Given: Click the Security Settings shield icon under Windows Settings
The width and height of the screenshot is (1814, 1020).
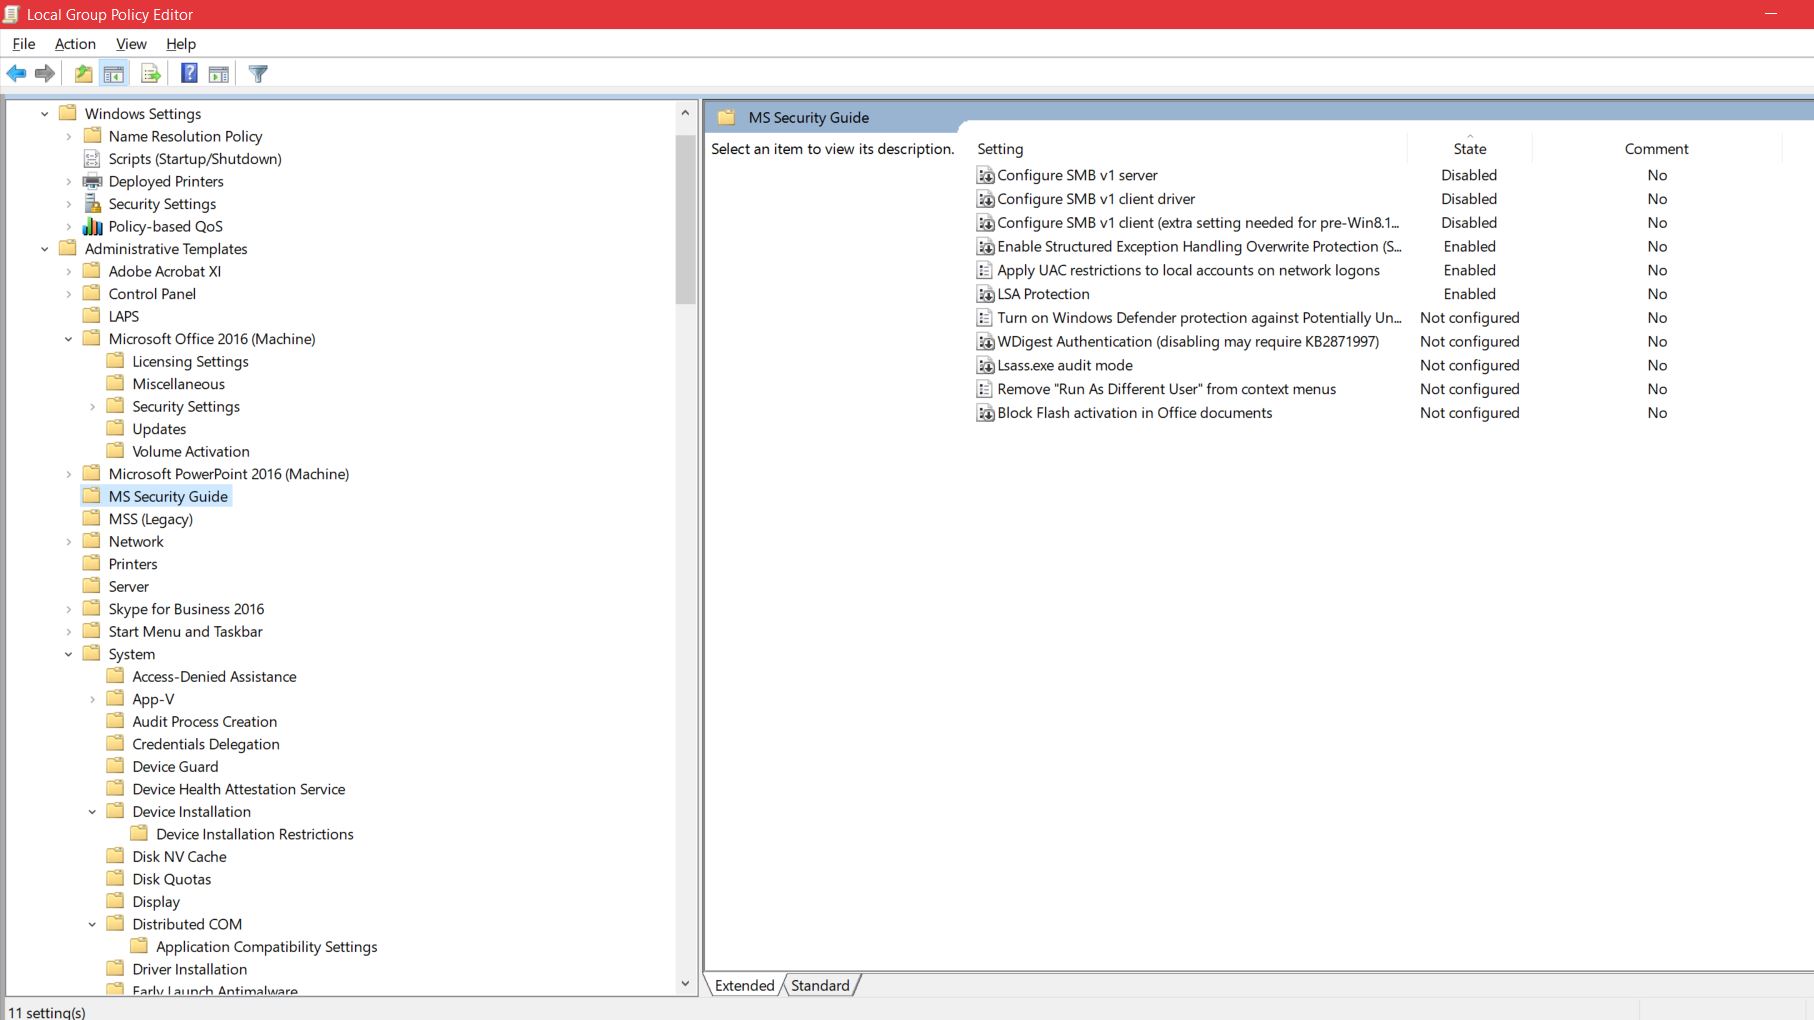Looking at the screenshot, I should click(x=92, y=204).
